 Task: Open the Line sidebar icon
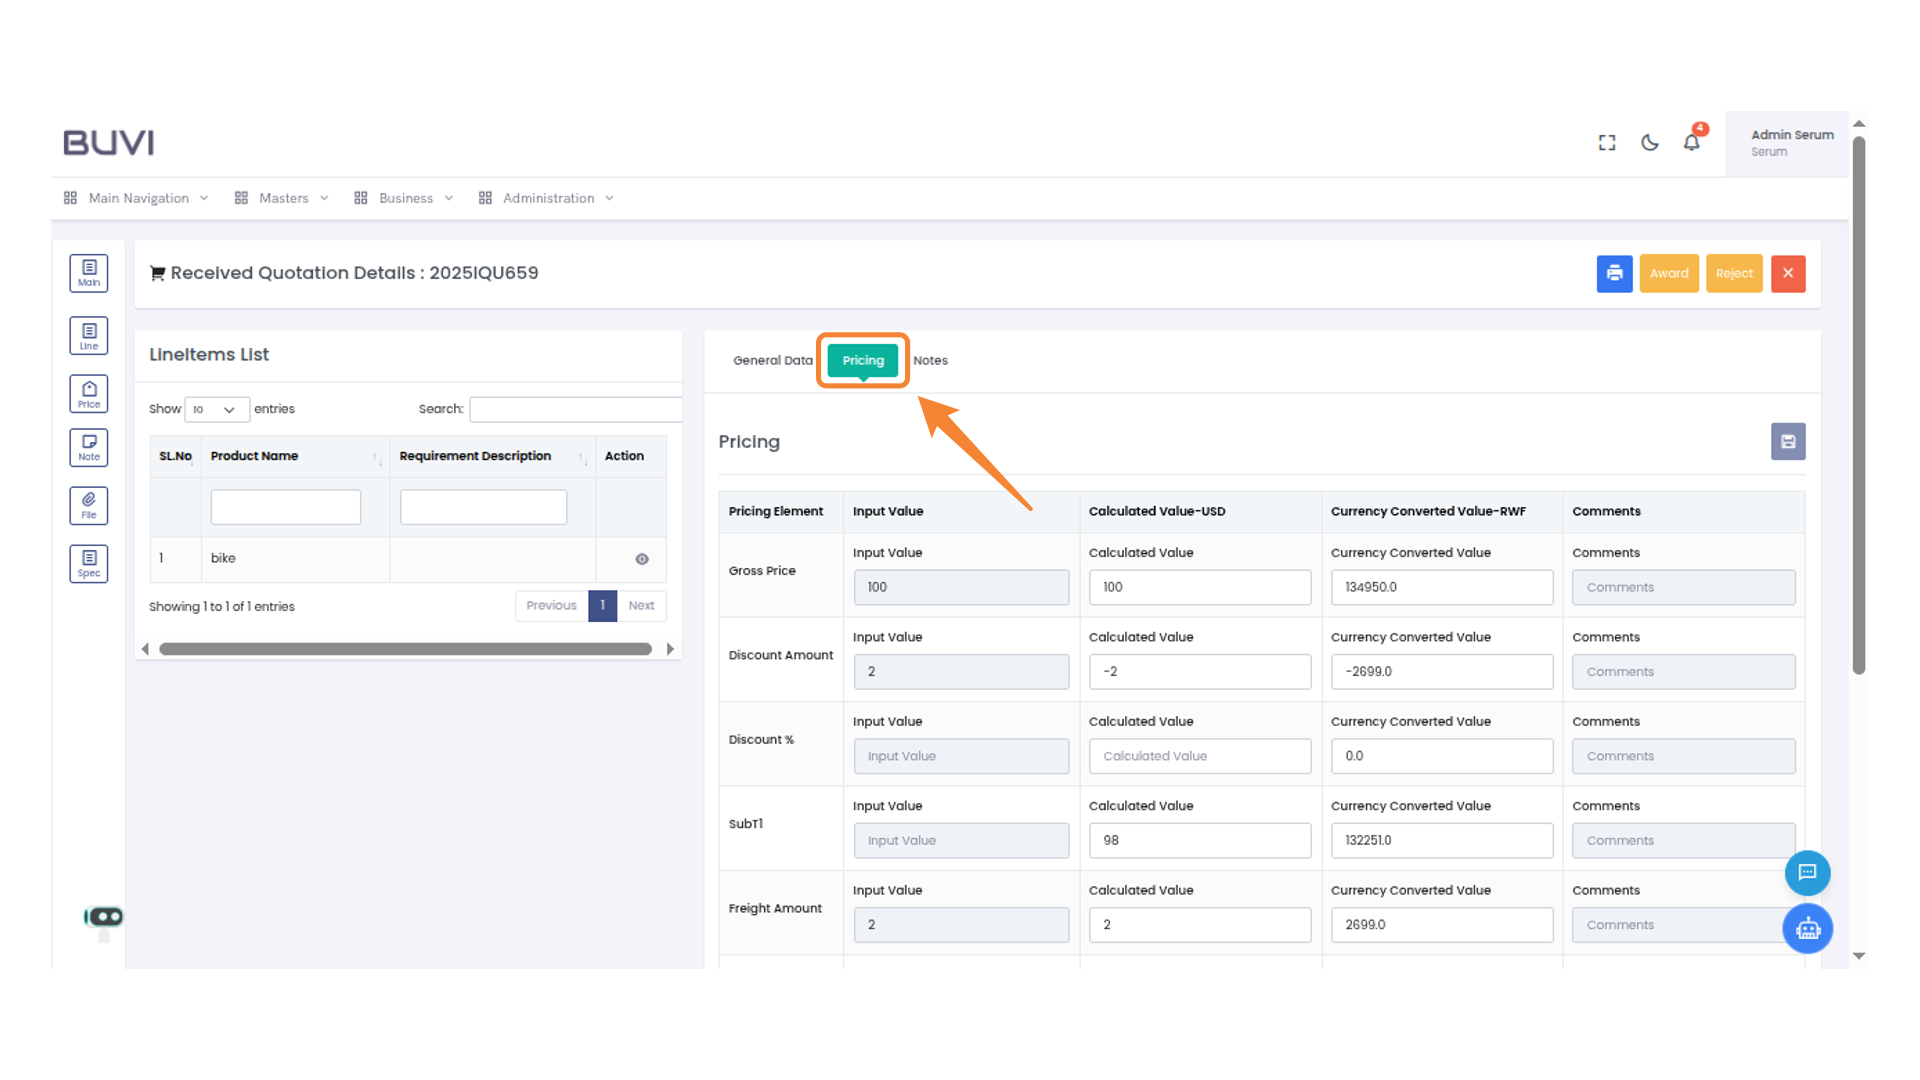click(89, 336)
